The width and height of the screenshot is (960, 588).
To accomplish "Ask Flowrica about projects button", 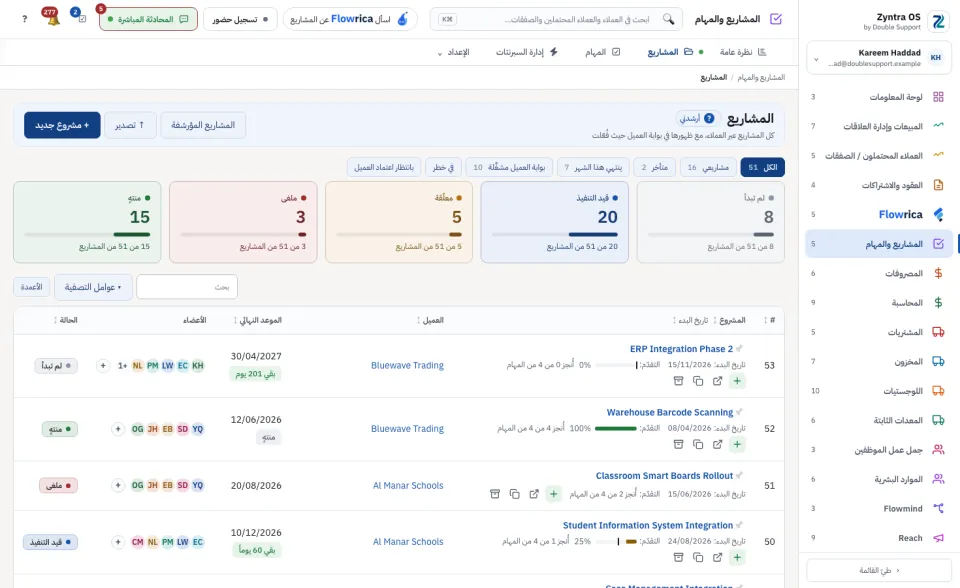I will (x=350, y=19).
